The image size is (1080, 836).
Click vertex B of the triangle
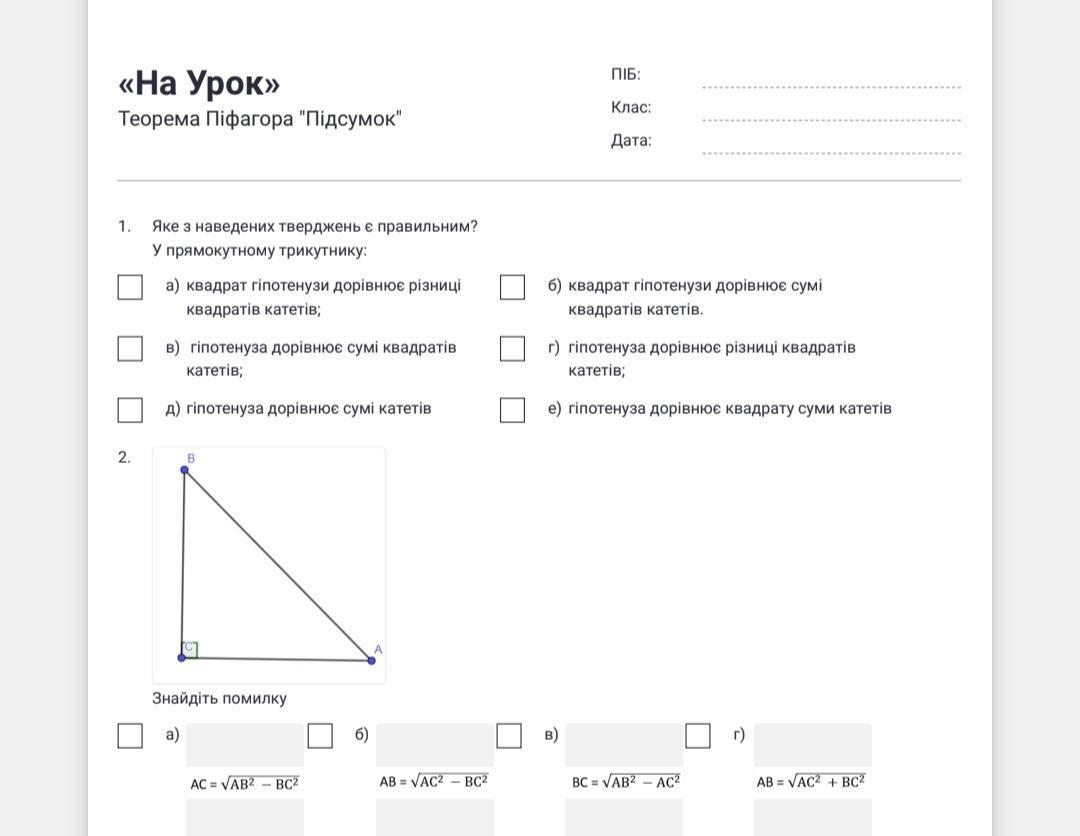[184, 469]
